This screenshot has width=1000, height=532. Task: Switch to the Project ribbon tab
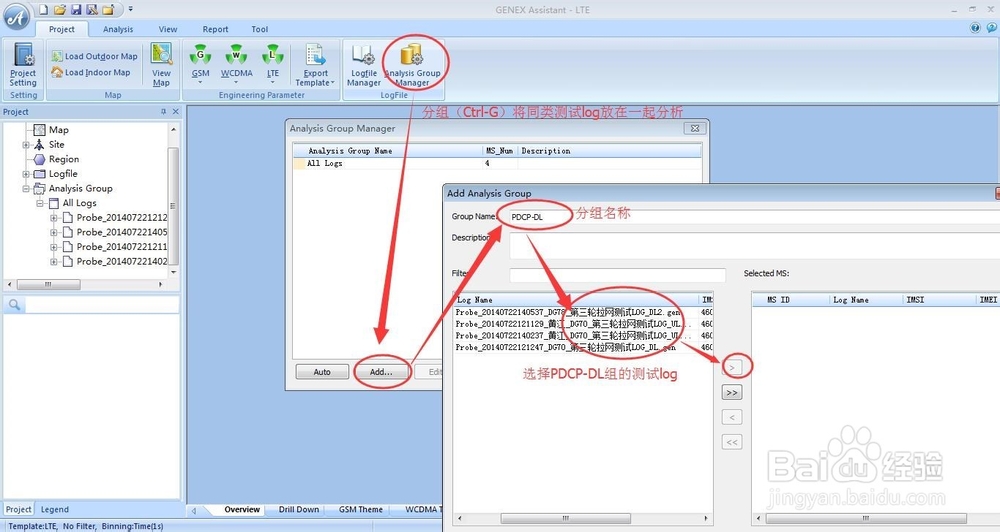click(62, 29)
